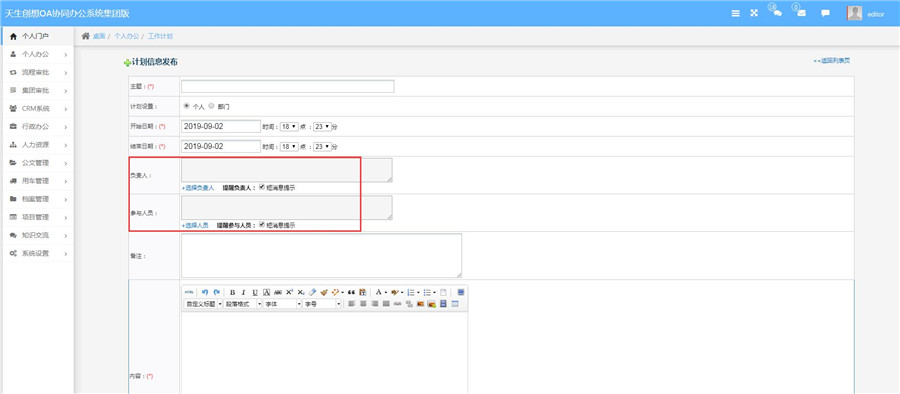Click the 主题 subject input field
Image resolution: width=900 pixels, height=394 pixels.
288,86
